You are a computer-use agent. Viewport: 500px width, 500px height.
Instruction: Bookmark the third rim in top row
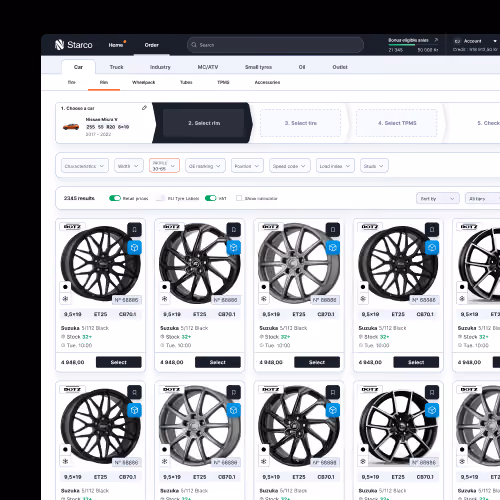point(333,229)
